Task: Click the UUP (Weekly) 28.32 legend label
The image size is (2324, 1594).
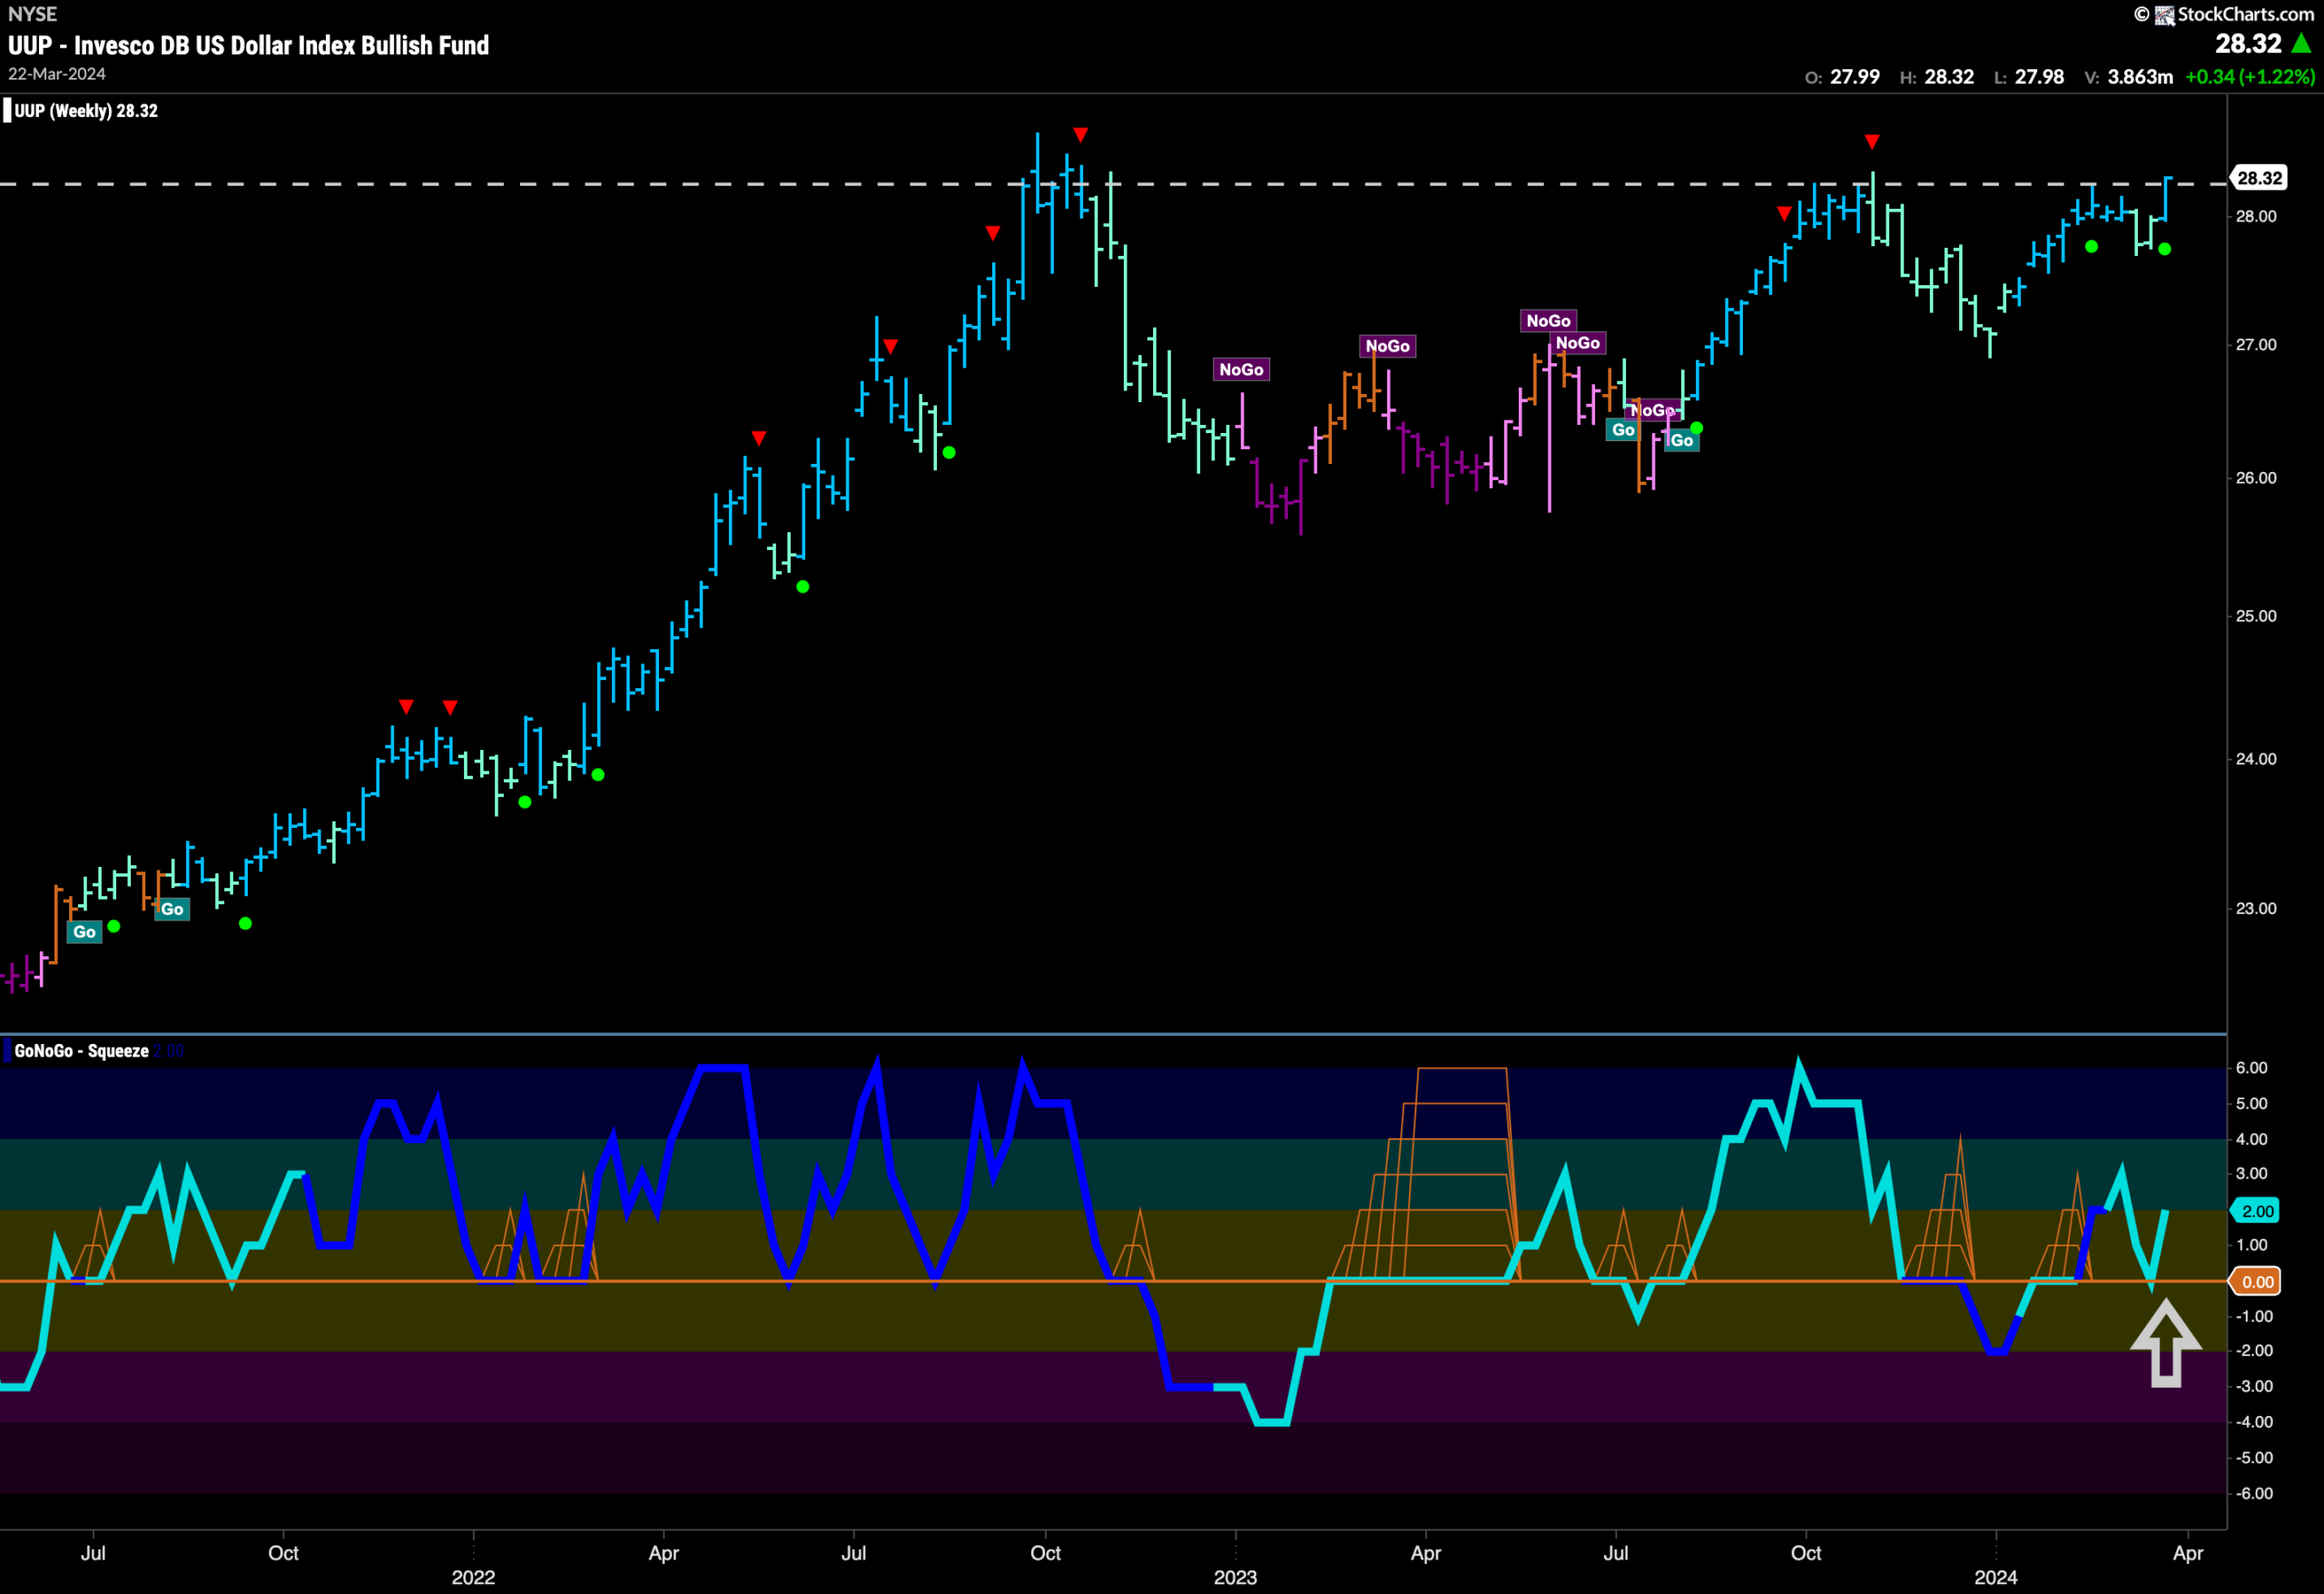Action: pyautogui.click(x=86, y=110)
